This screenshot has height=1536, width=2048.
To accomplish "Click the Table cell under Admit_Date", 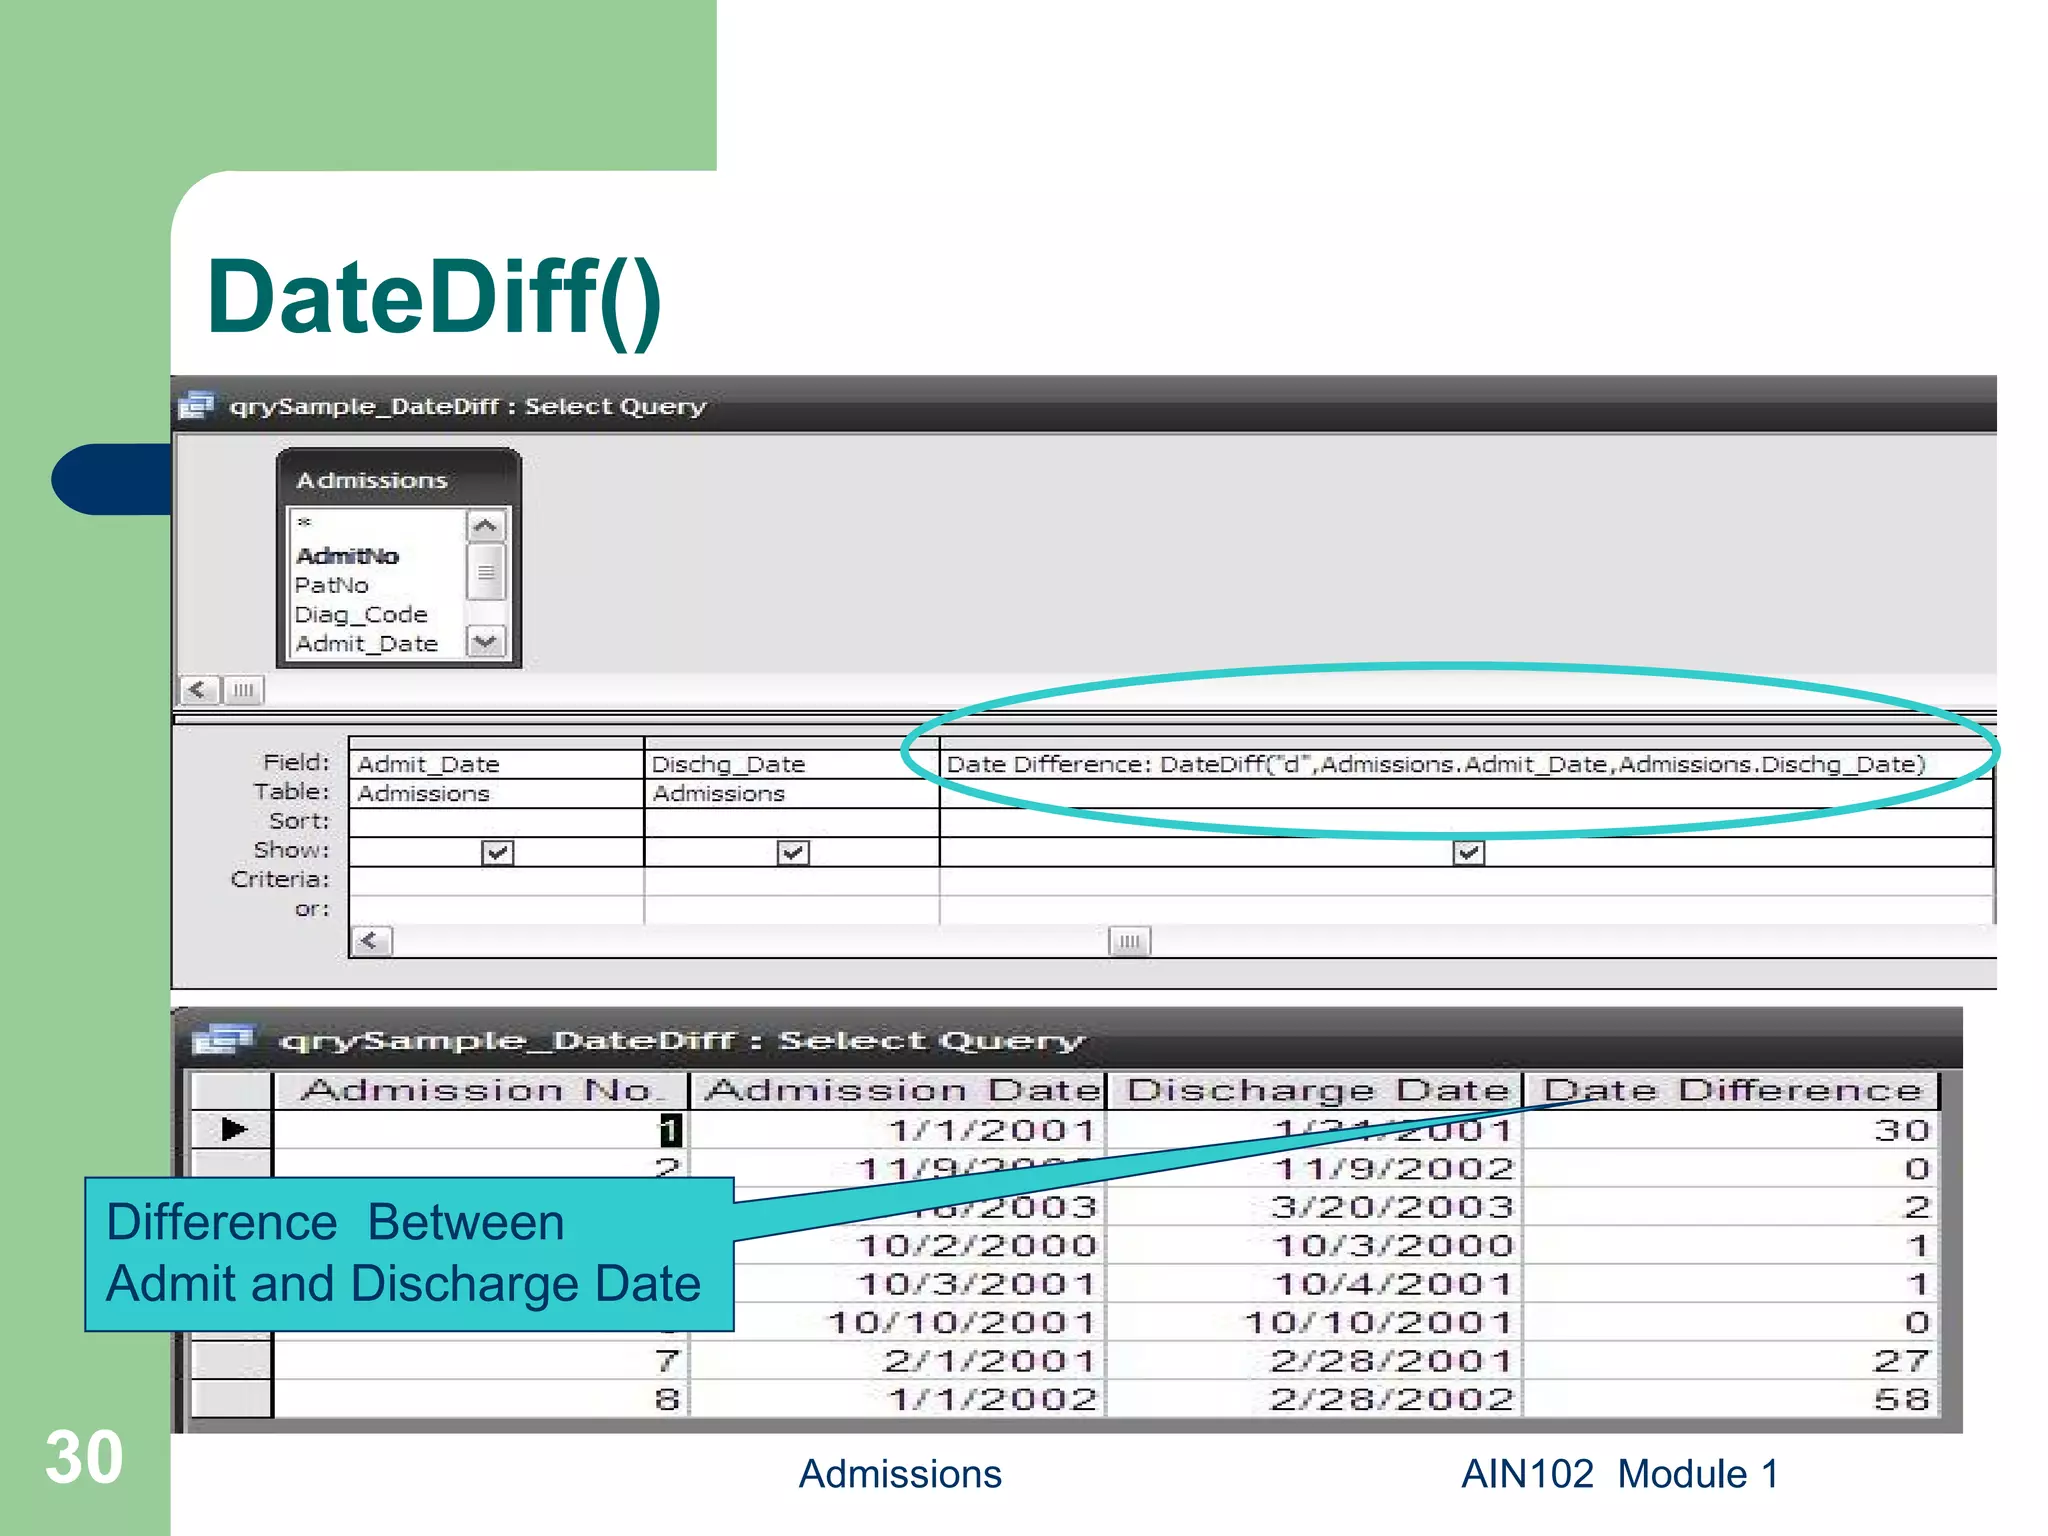I will coord(496,793).
